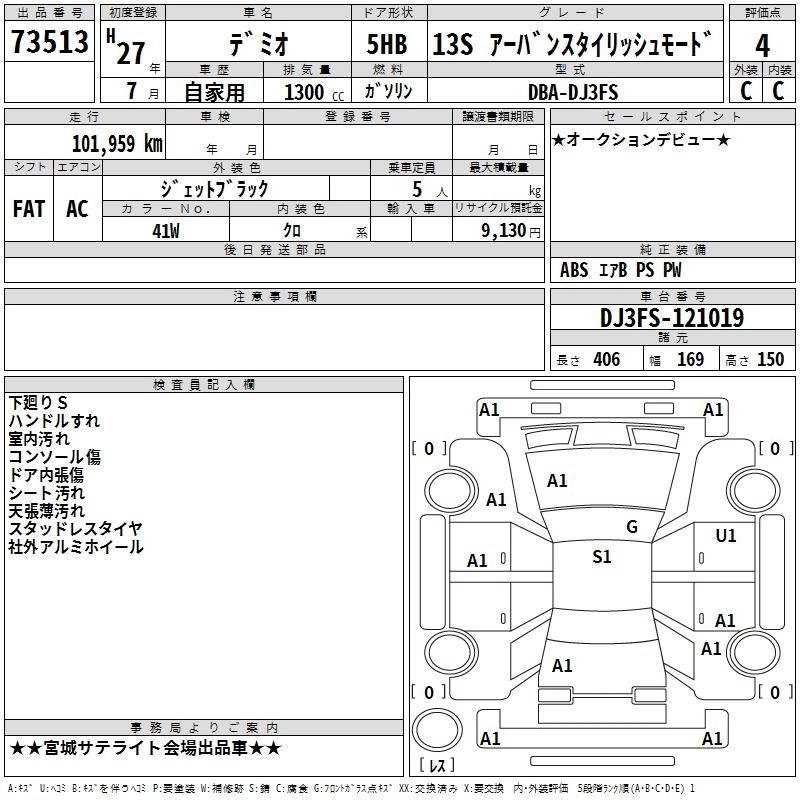Select the sales point ★オークションデビュー★

(x=641, y=139)
